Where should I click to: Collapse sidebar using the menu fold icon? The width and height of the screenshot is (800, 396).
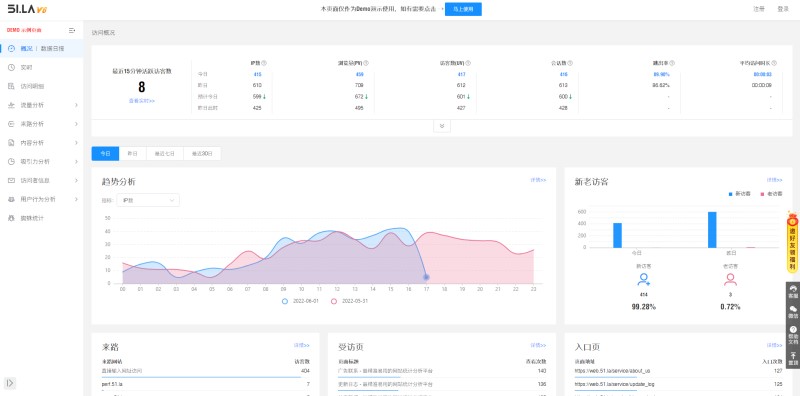pyautogui.click(x=72, y=30)
